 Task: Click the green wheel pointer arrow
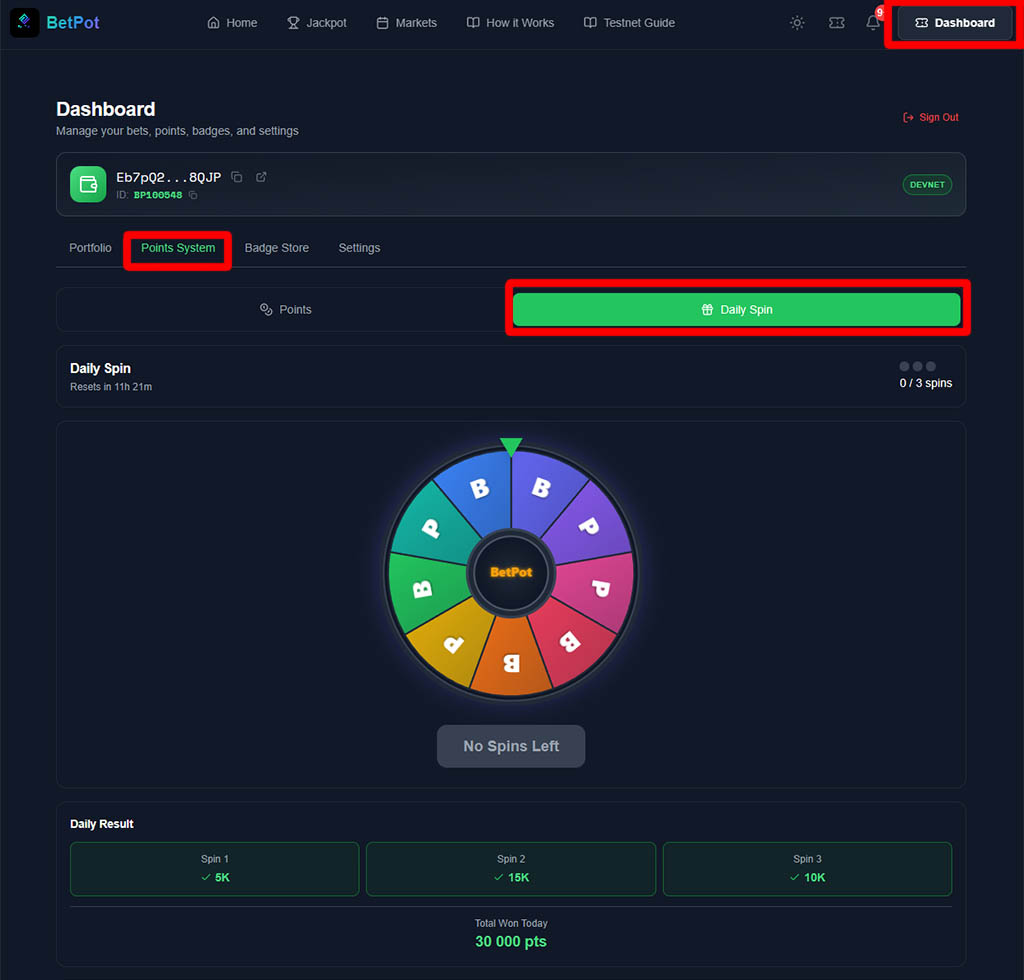511,446
